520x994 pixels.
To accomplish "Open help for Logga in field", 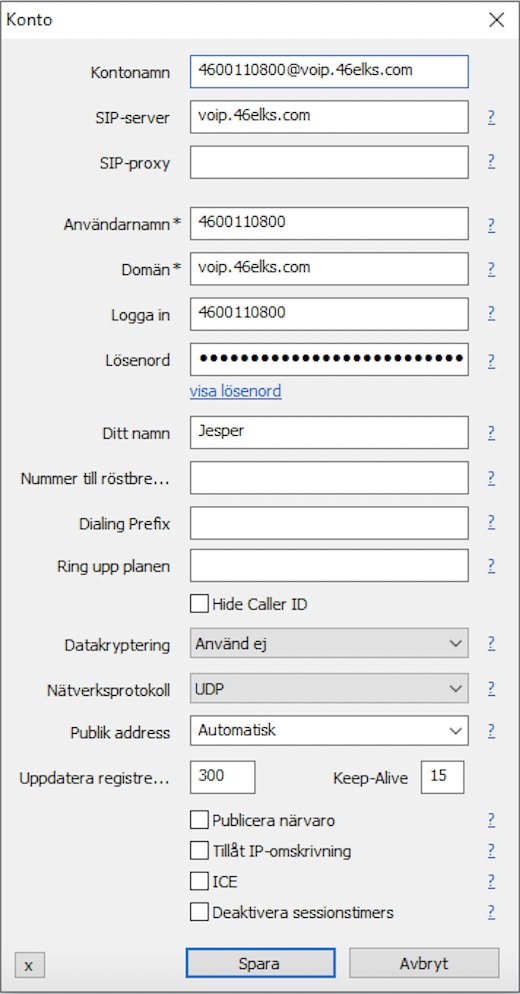I will (x=491, y=314).
